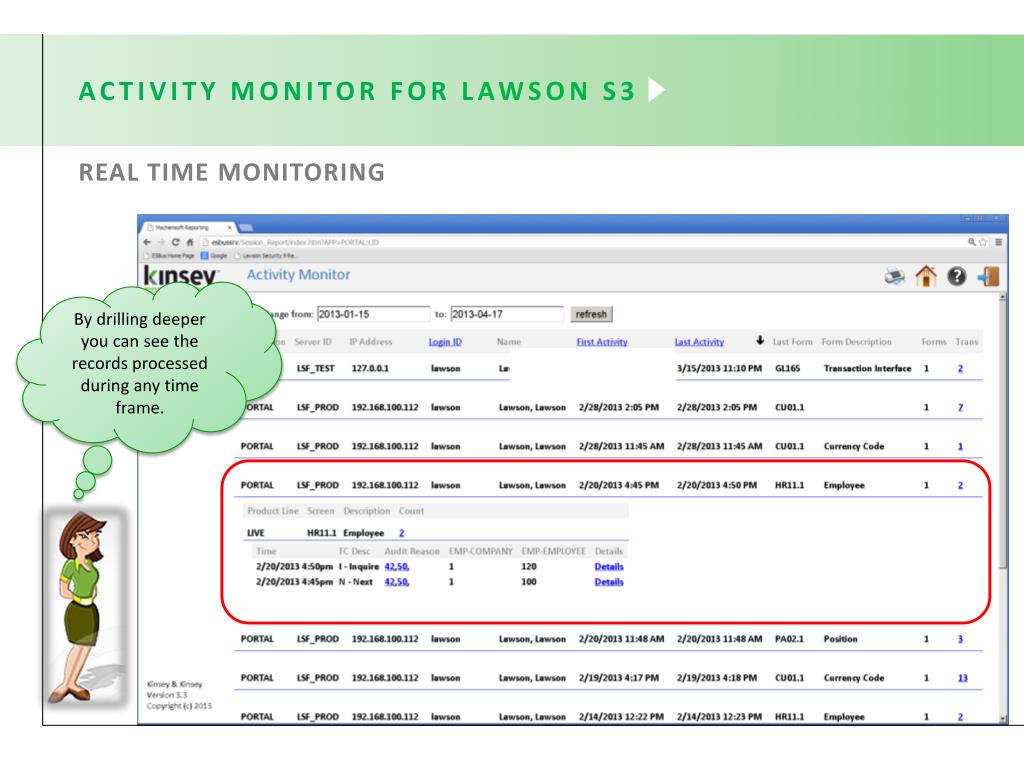The width and height of the screenshot is (1024, 768).
Task: Click Transaction Interface description
Action: tap(867, 368)
